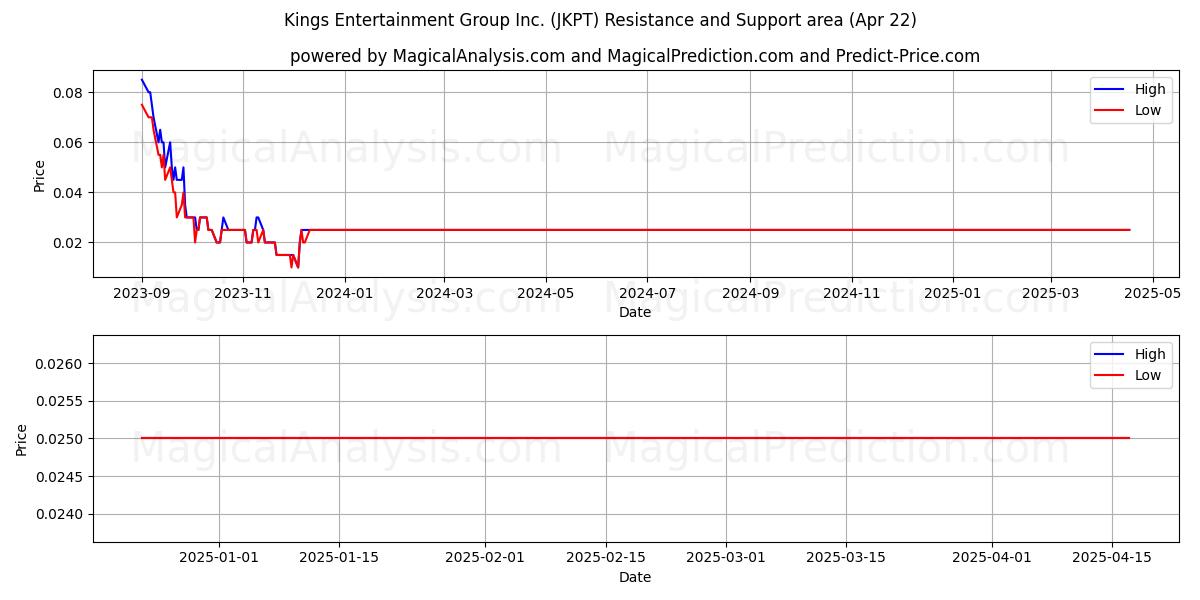Click the 2025-03-15 date tick label
Viewport: 1200px width, 600px height.
(845, 558)
